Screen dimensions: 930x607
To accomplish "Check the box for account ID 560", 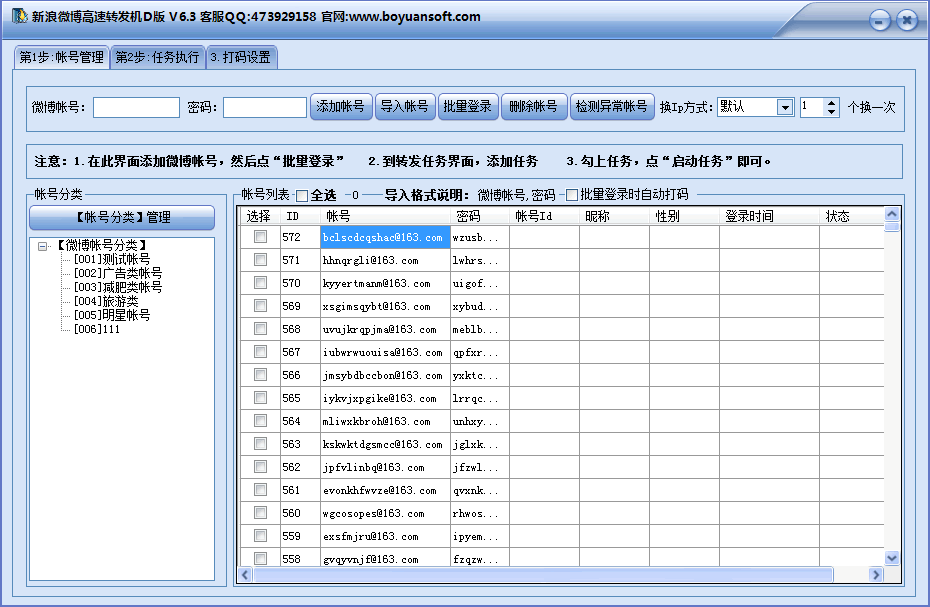I will tap(260, 513).
